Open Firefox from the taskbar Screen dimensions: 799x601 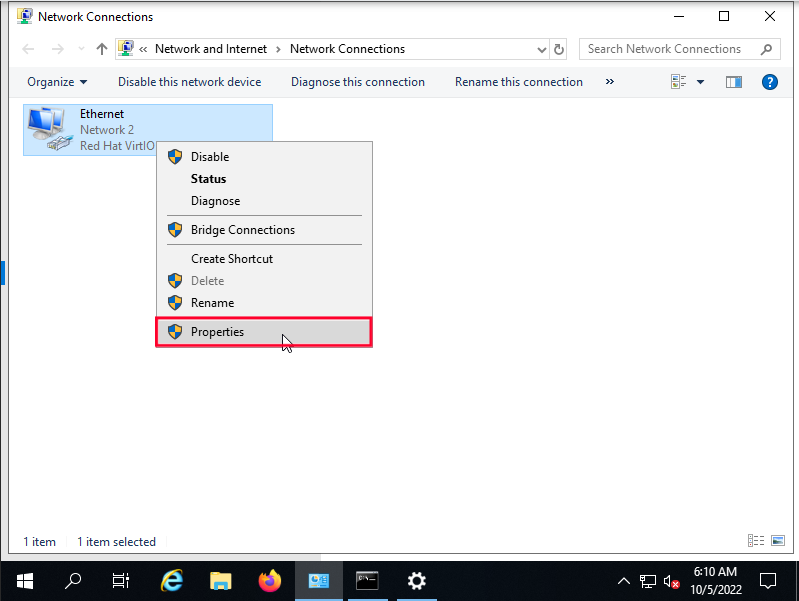270,580
